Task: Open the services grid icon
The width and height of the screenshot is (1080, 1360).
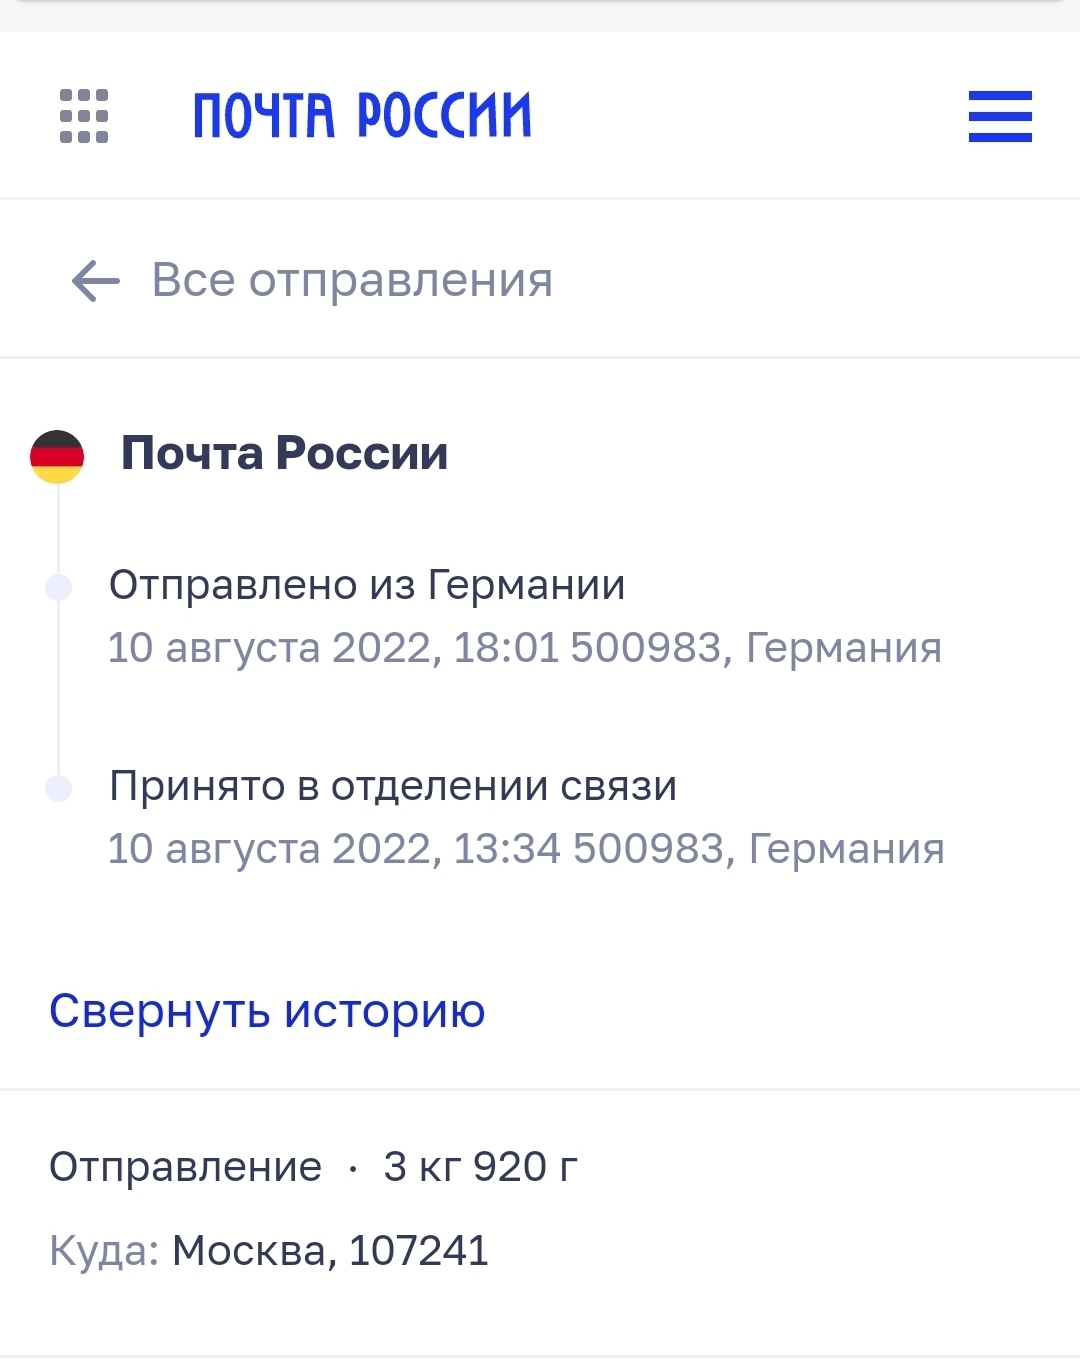Action: 84,116
